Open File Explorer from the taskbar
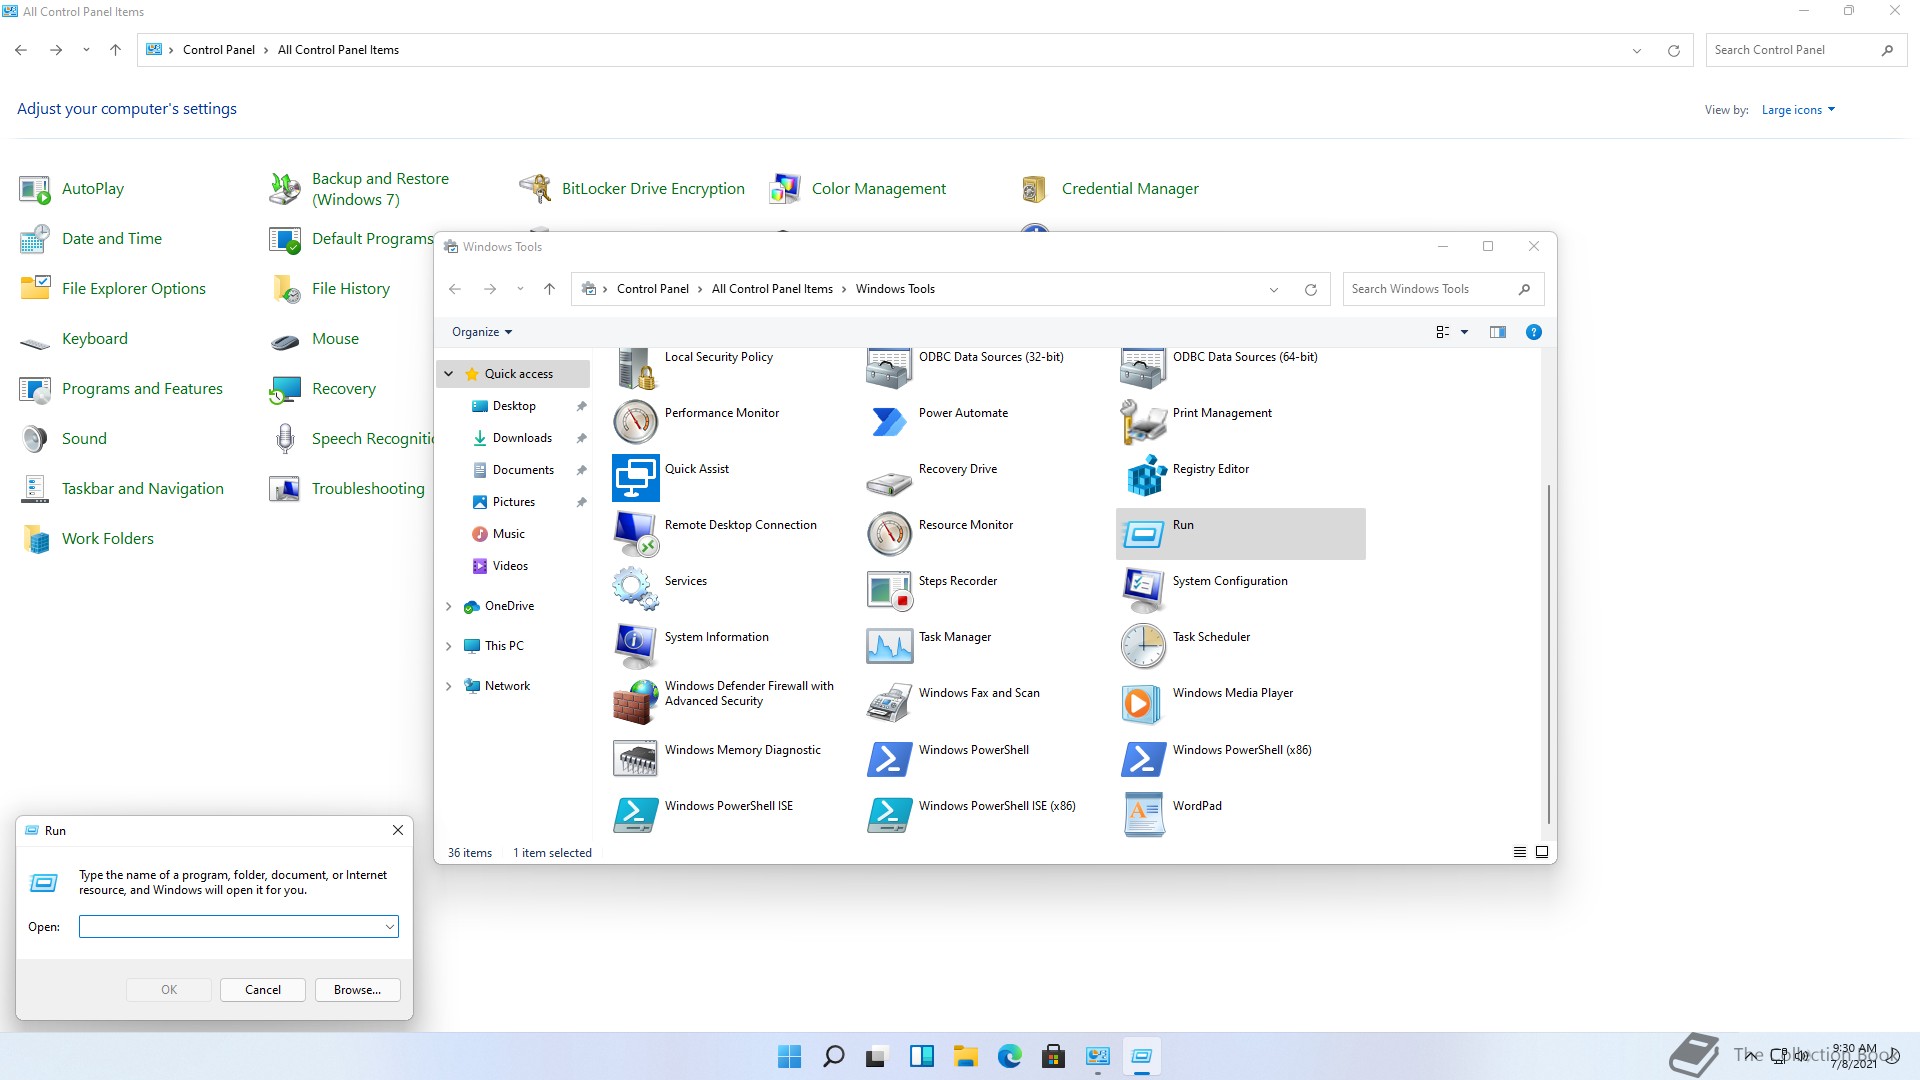Image resolution: width=1920 pixels, height=1080 pixels. [965, 1056]
